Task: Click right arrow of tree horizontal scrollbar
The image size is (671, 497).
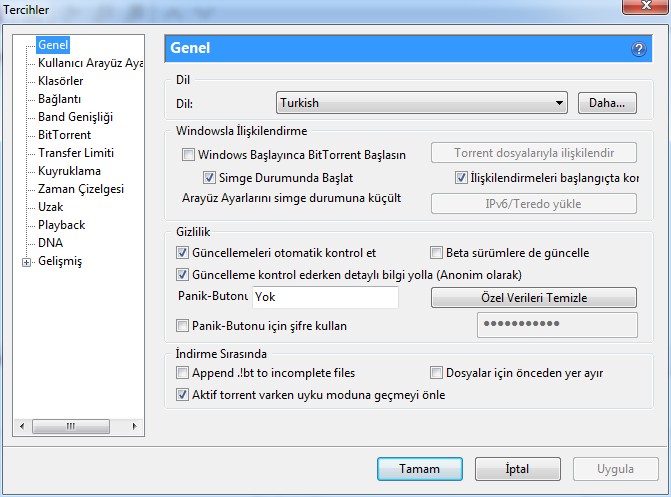Action: pyautogui.click(x=134, y=426)
